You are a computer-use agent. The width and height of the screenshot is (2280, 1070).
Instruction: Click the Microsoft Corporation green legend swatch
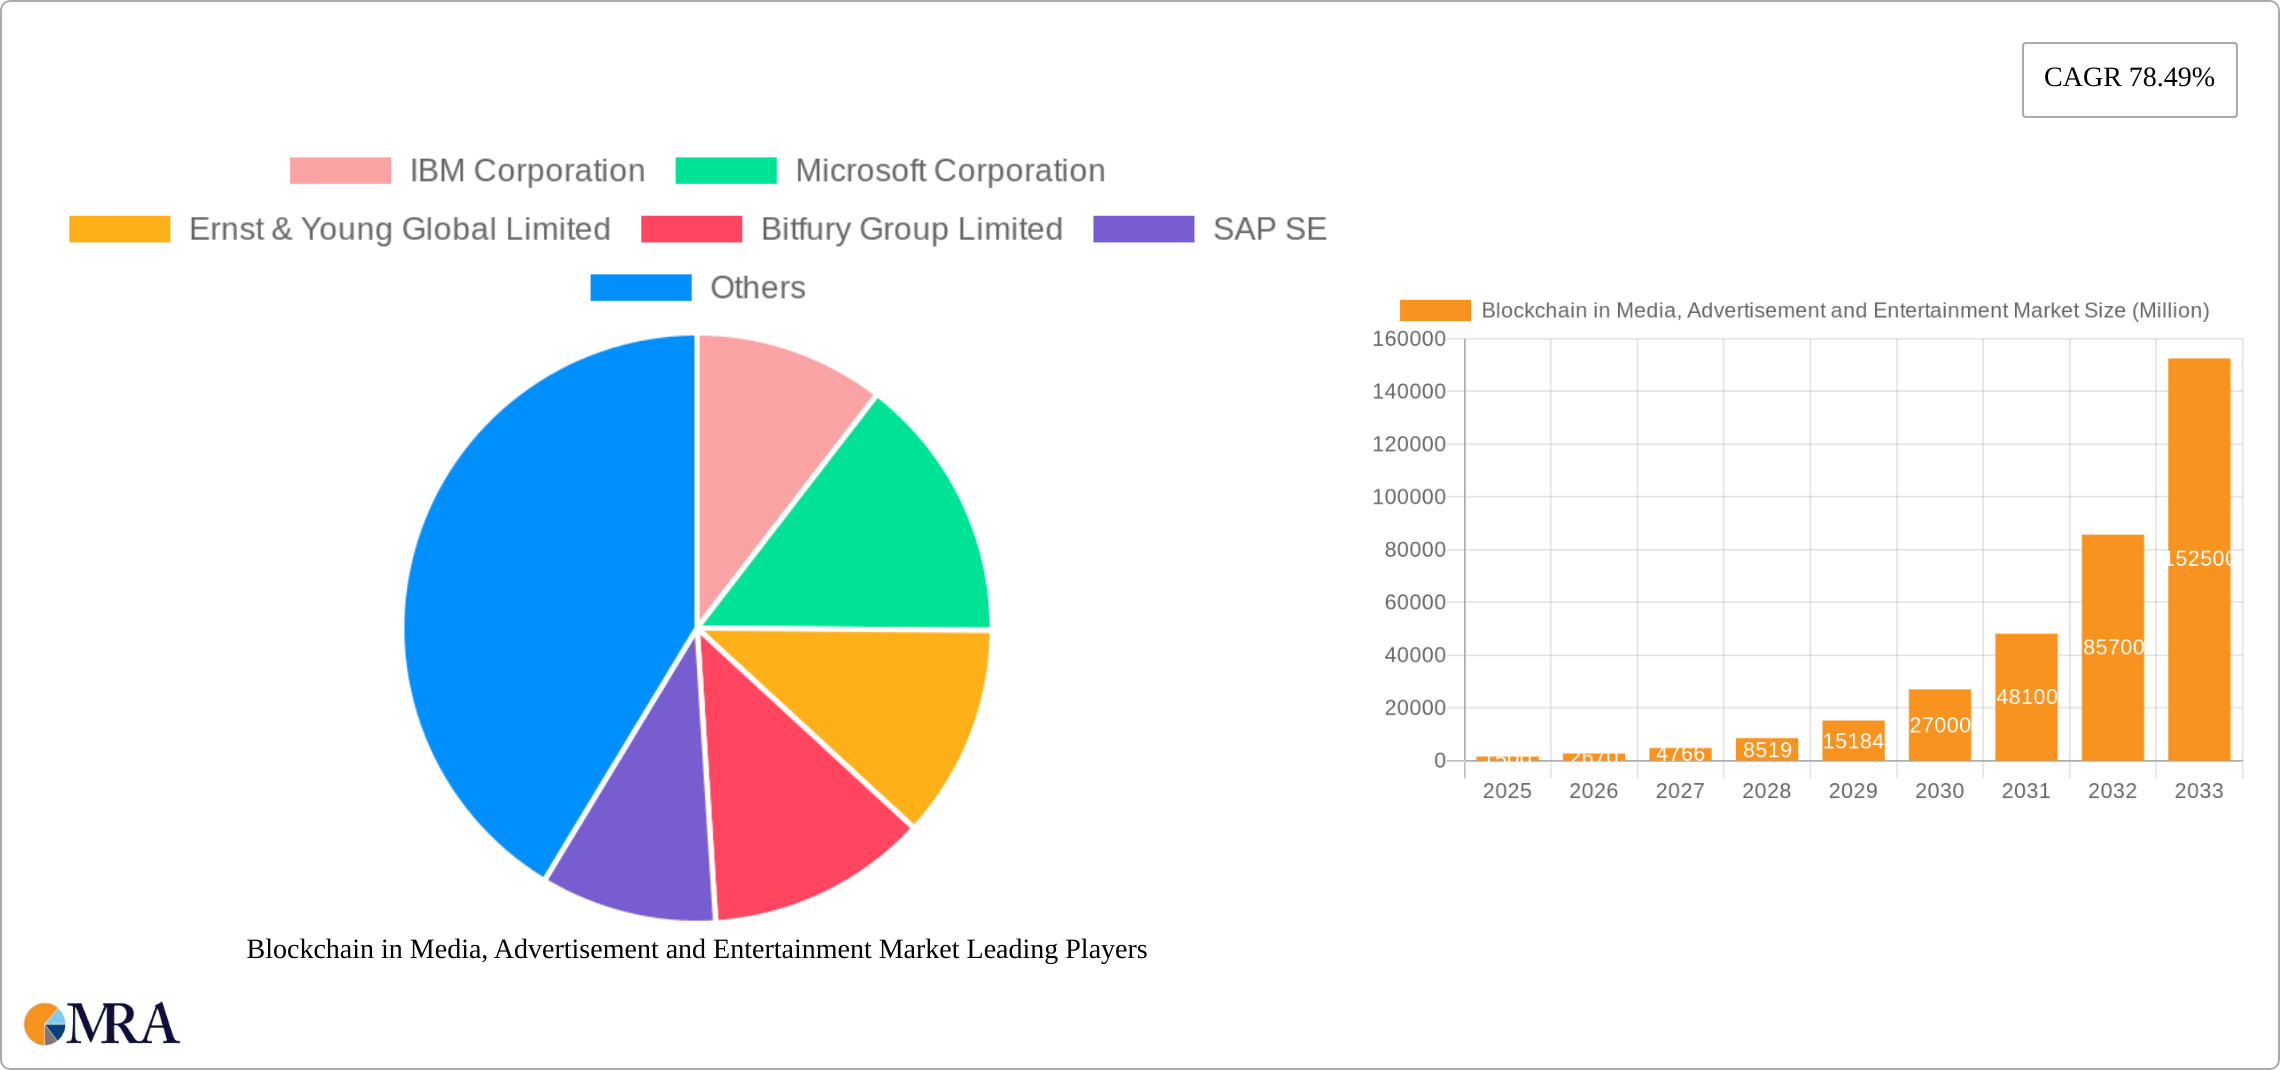point(726,171)
